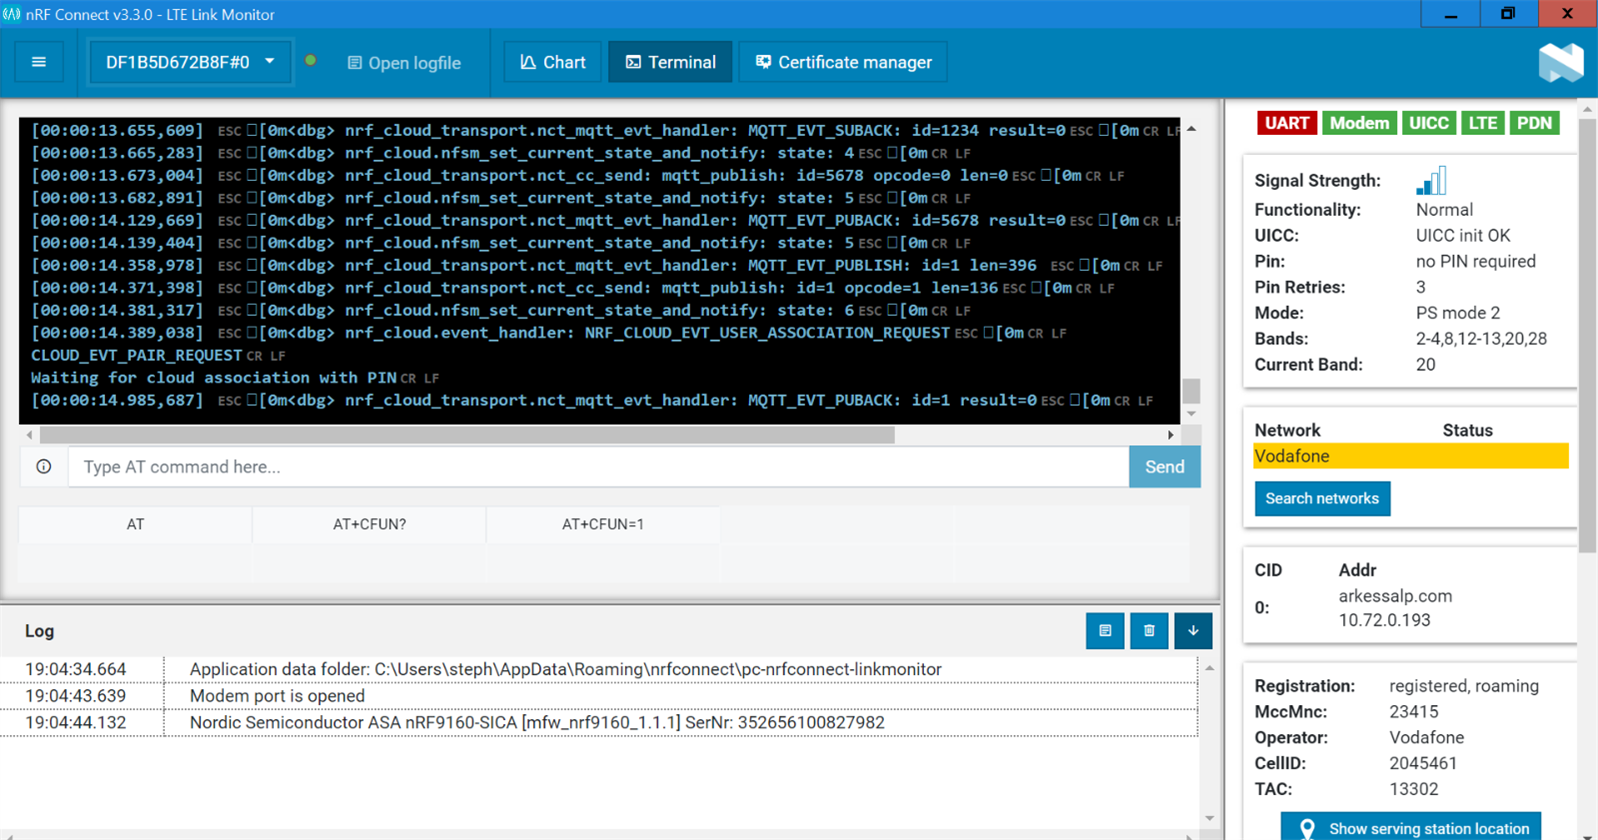Screen dimensions: 1598x840
Task: Select the Vodafone network row
Action: pos(1410,456)
